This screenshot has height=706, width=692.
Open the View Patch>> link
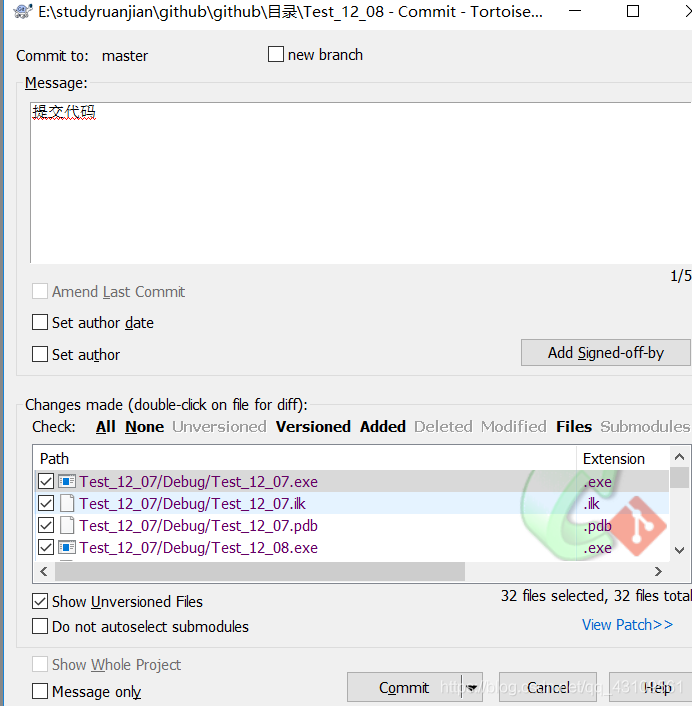tap(627, 625)
